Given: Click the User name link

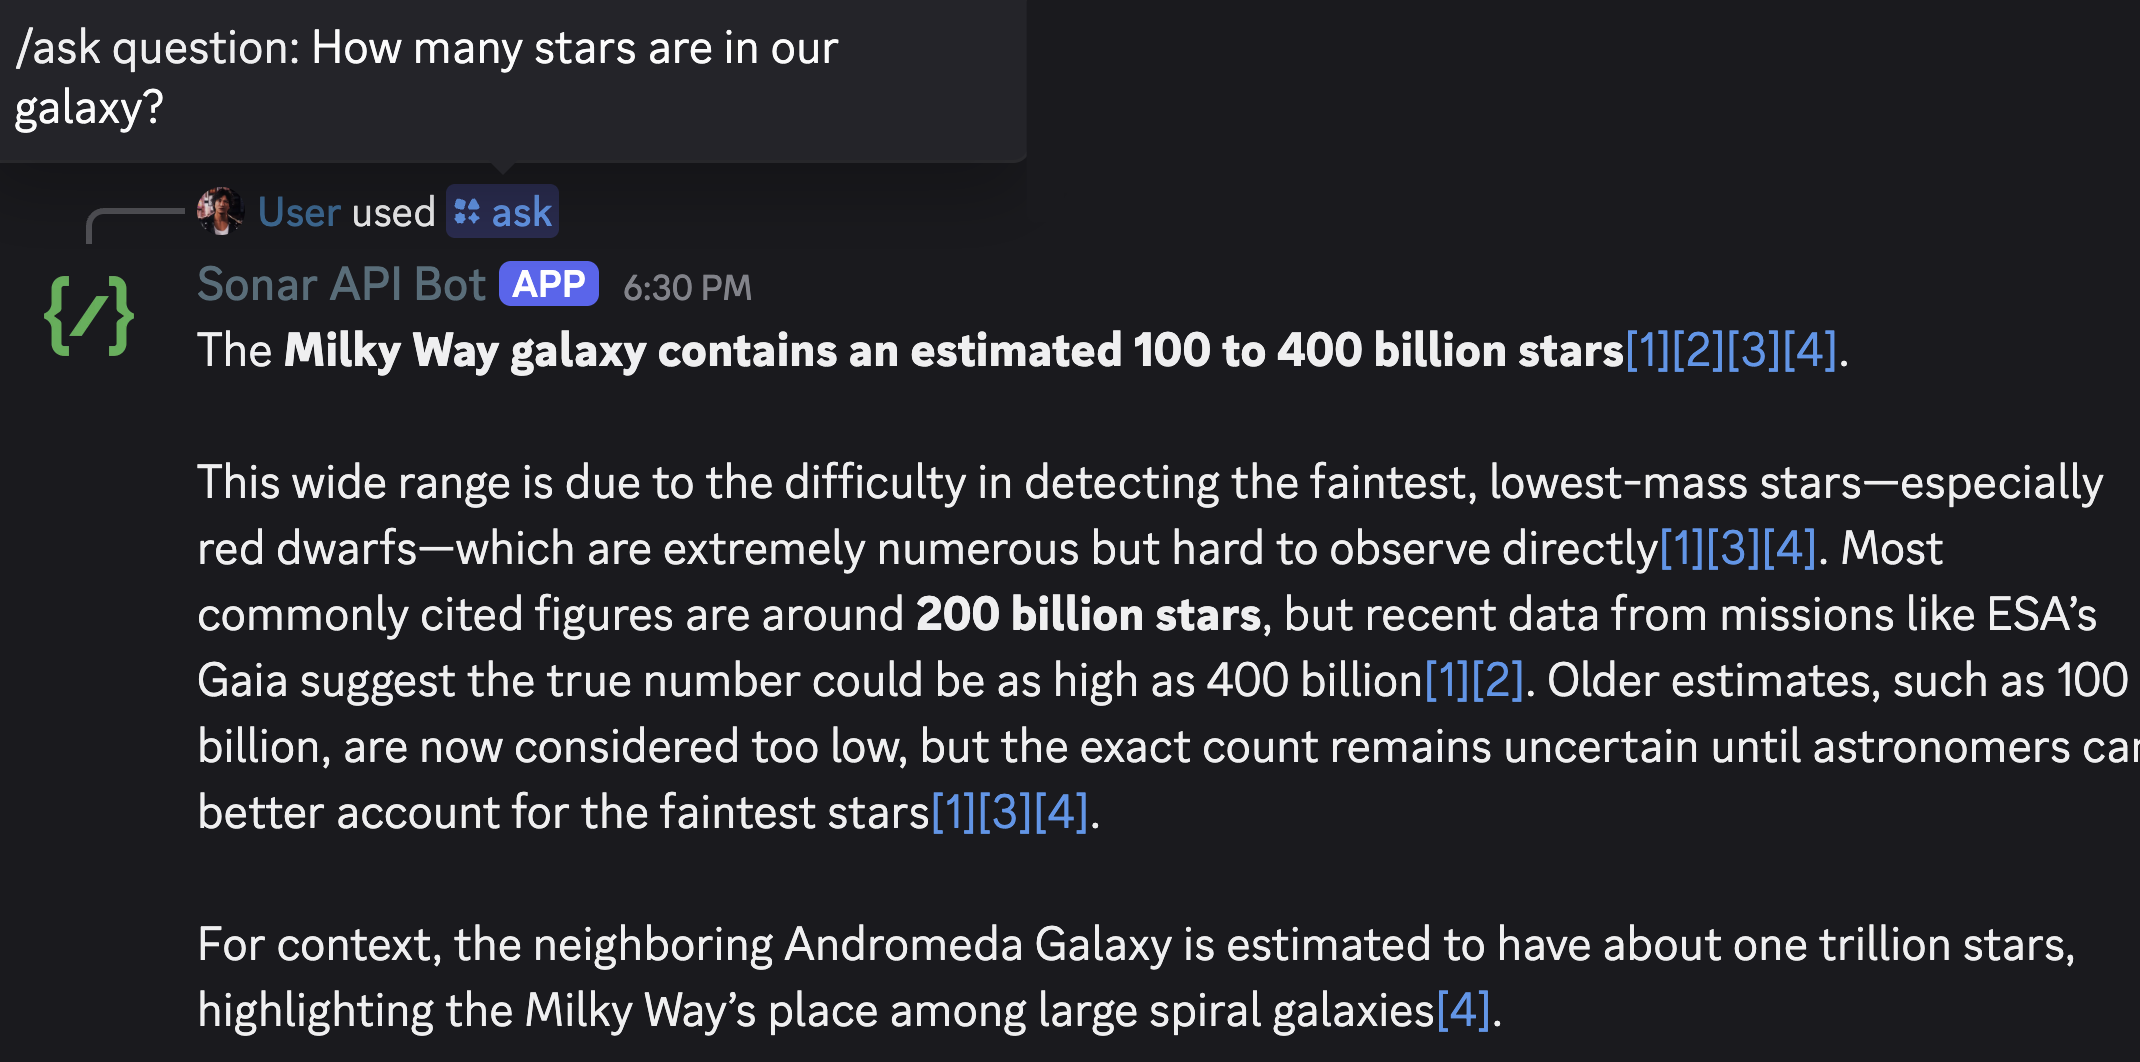Looking at the screenshot, I should (x=300, y=212).
